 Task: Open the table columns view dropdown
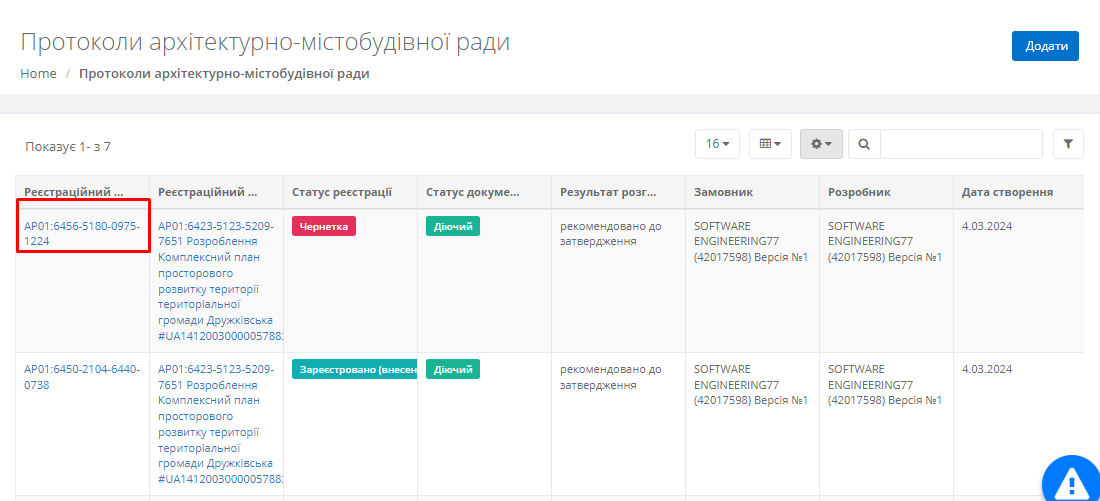coord(769,144)
